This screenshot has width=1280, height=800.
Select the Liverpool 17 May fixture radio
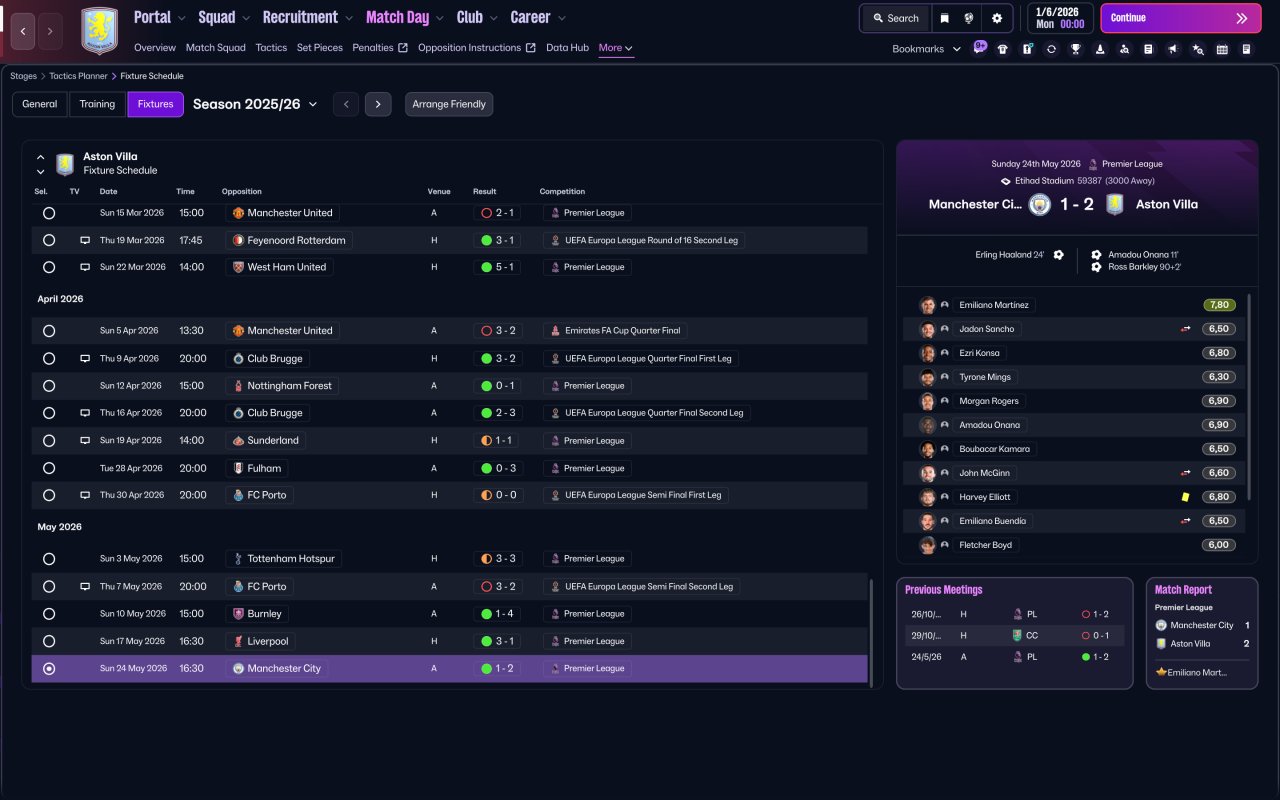49,641
